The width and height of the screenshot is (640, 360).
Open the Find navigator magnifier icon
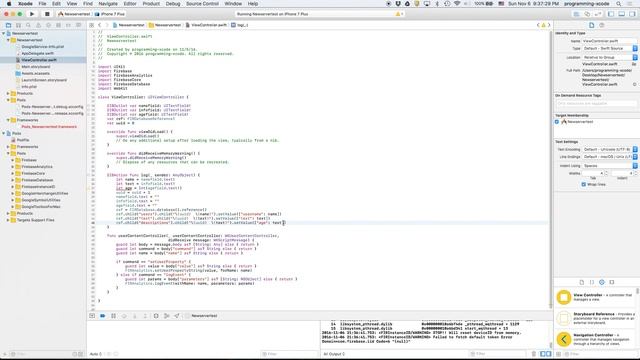pyautogui.click(x=28, y=25)
